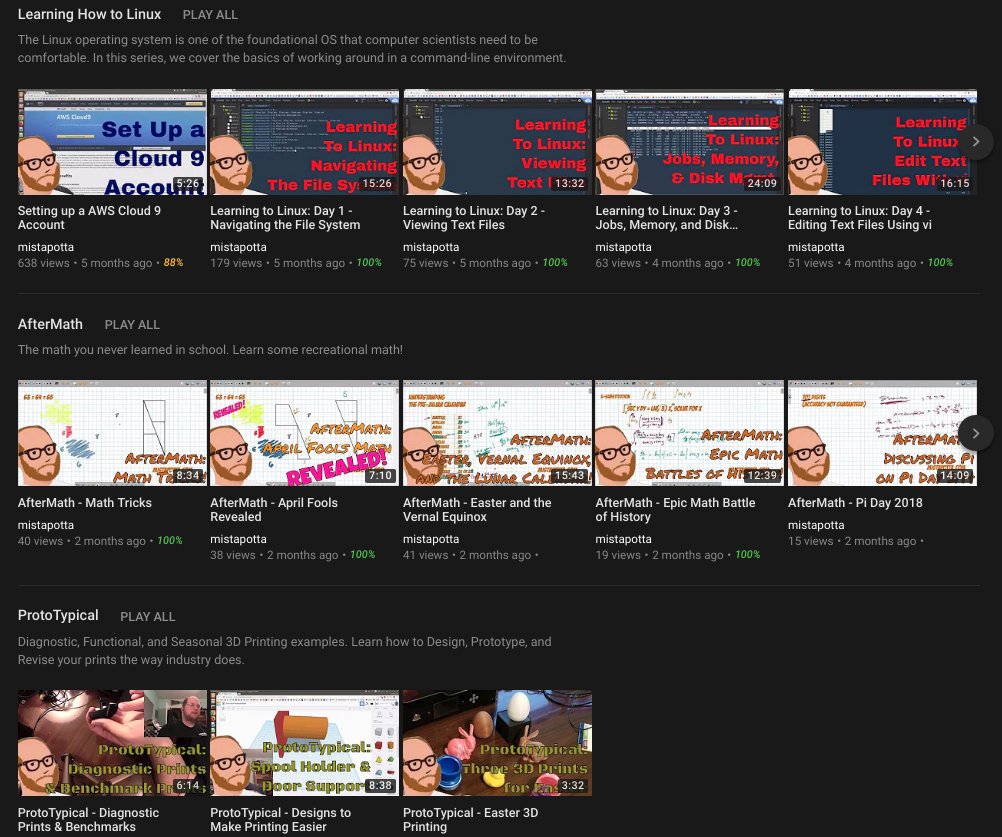Click the 5:26 duration badge
The image size is (1002, 837).
click(188, 183)
